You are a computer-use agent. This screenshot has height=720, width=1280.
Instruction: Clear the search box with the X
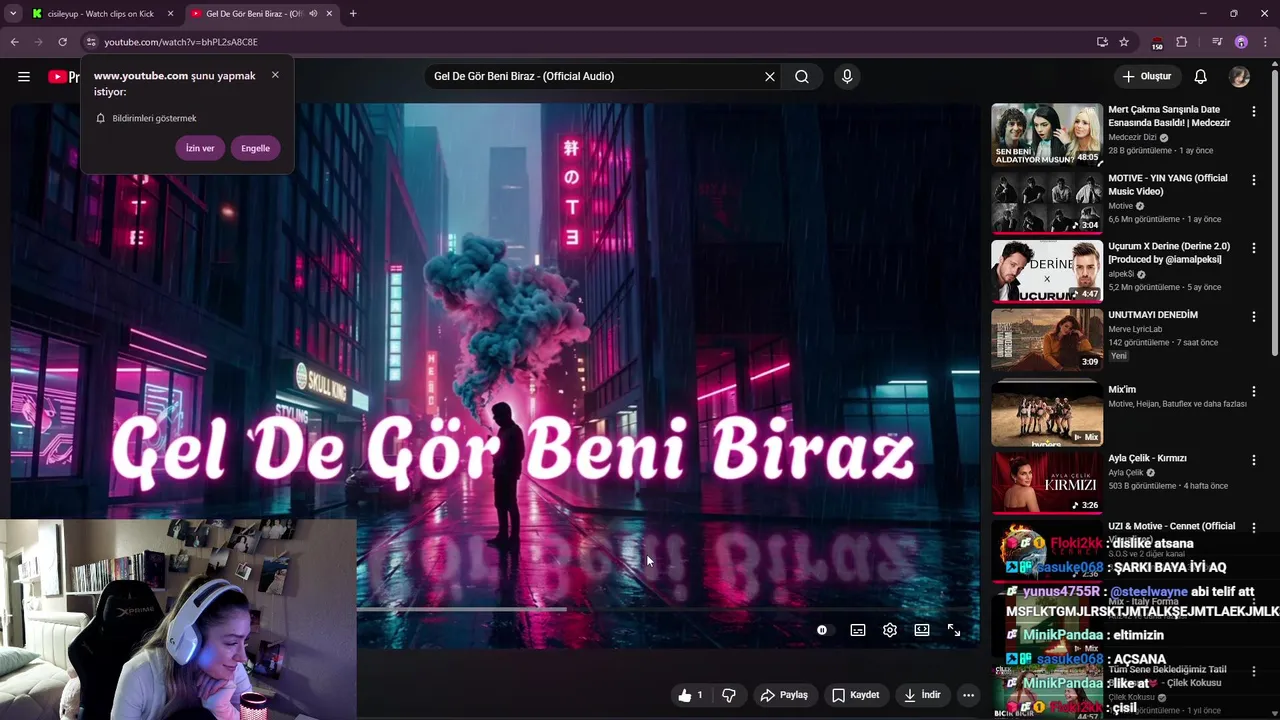[x=770, y=77]
